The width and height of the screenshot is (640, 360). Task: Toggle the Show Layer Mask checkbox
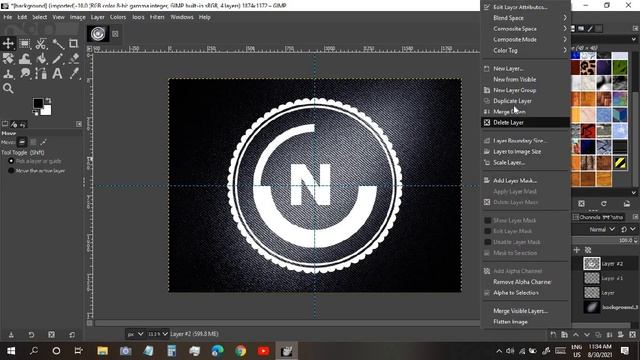pos(487,220)
